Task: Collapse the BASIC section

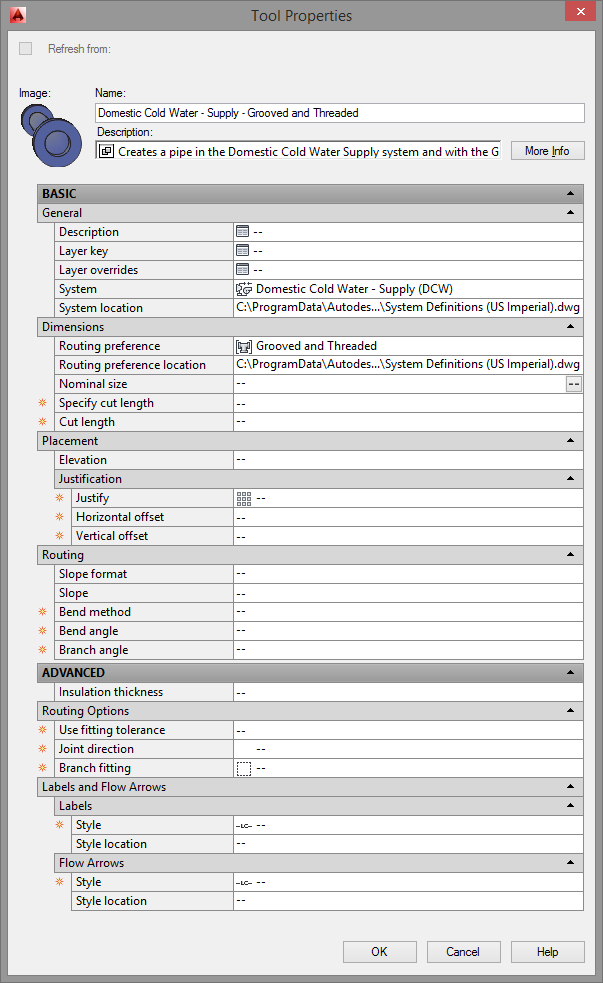Action: [571, 193]
